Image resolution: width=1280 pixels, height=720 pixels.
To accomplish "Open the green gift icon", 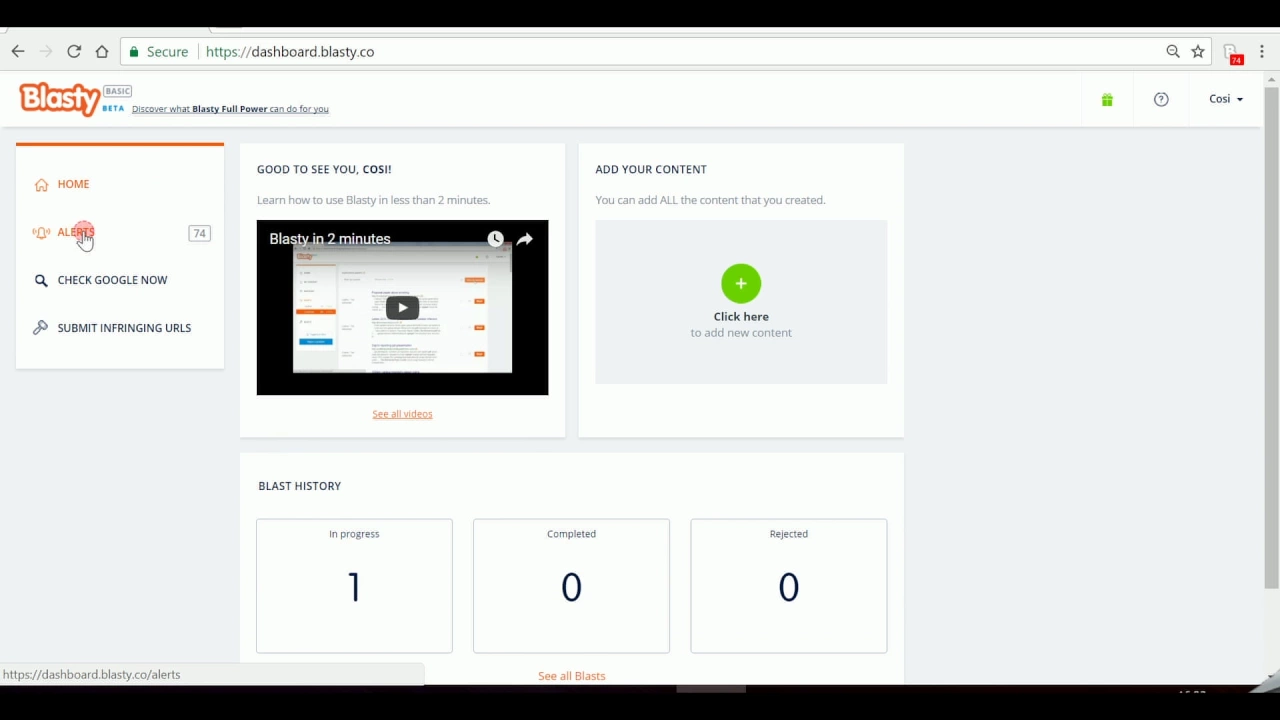I will [x=1107, y=99].
